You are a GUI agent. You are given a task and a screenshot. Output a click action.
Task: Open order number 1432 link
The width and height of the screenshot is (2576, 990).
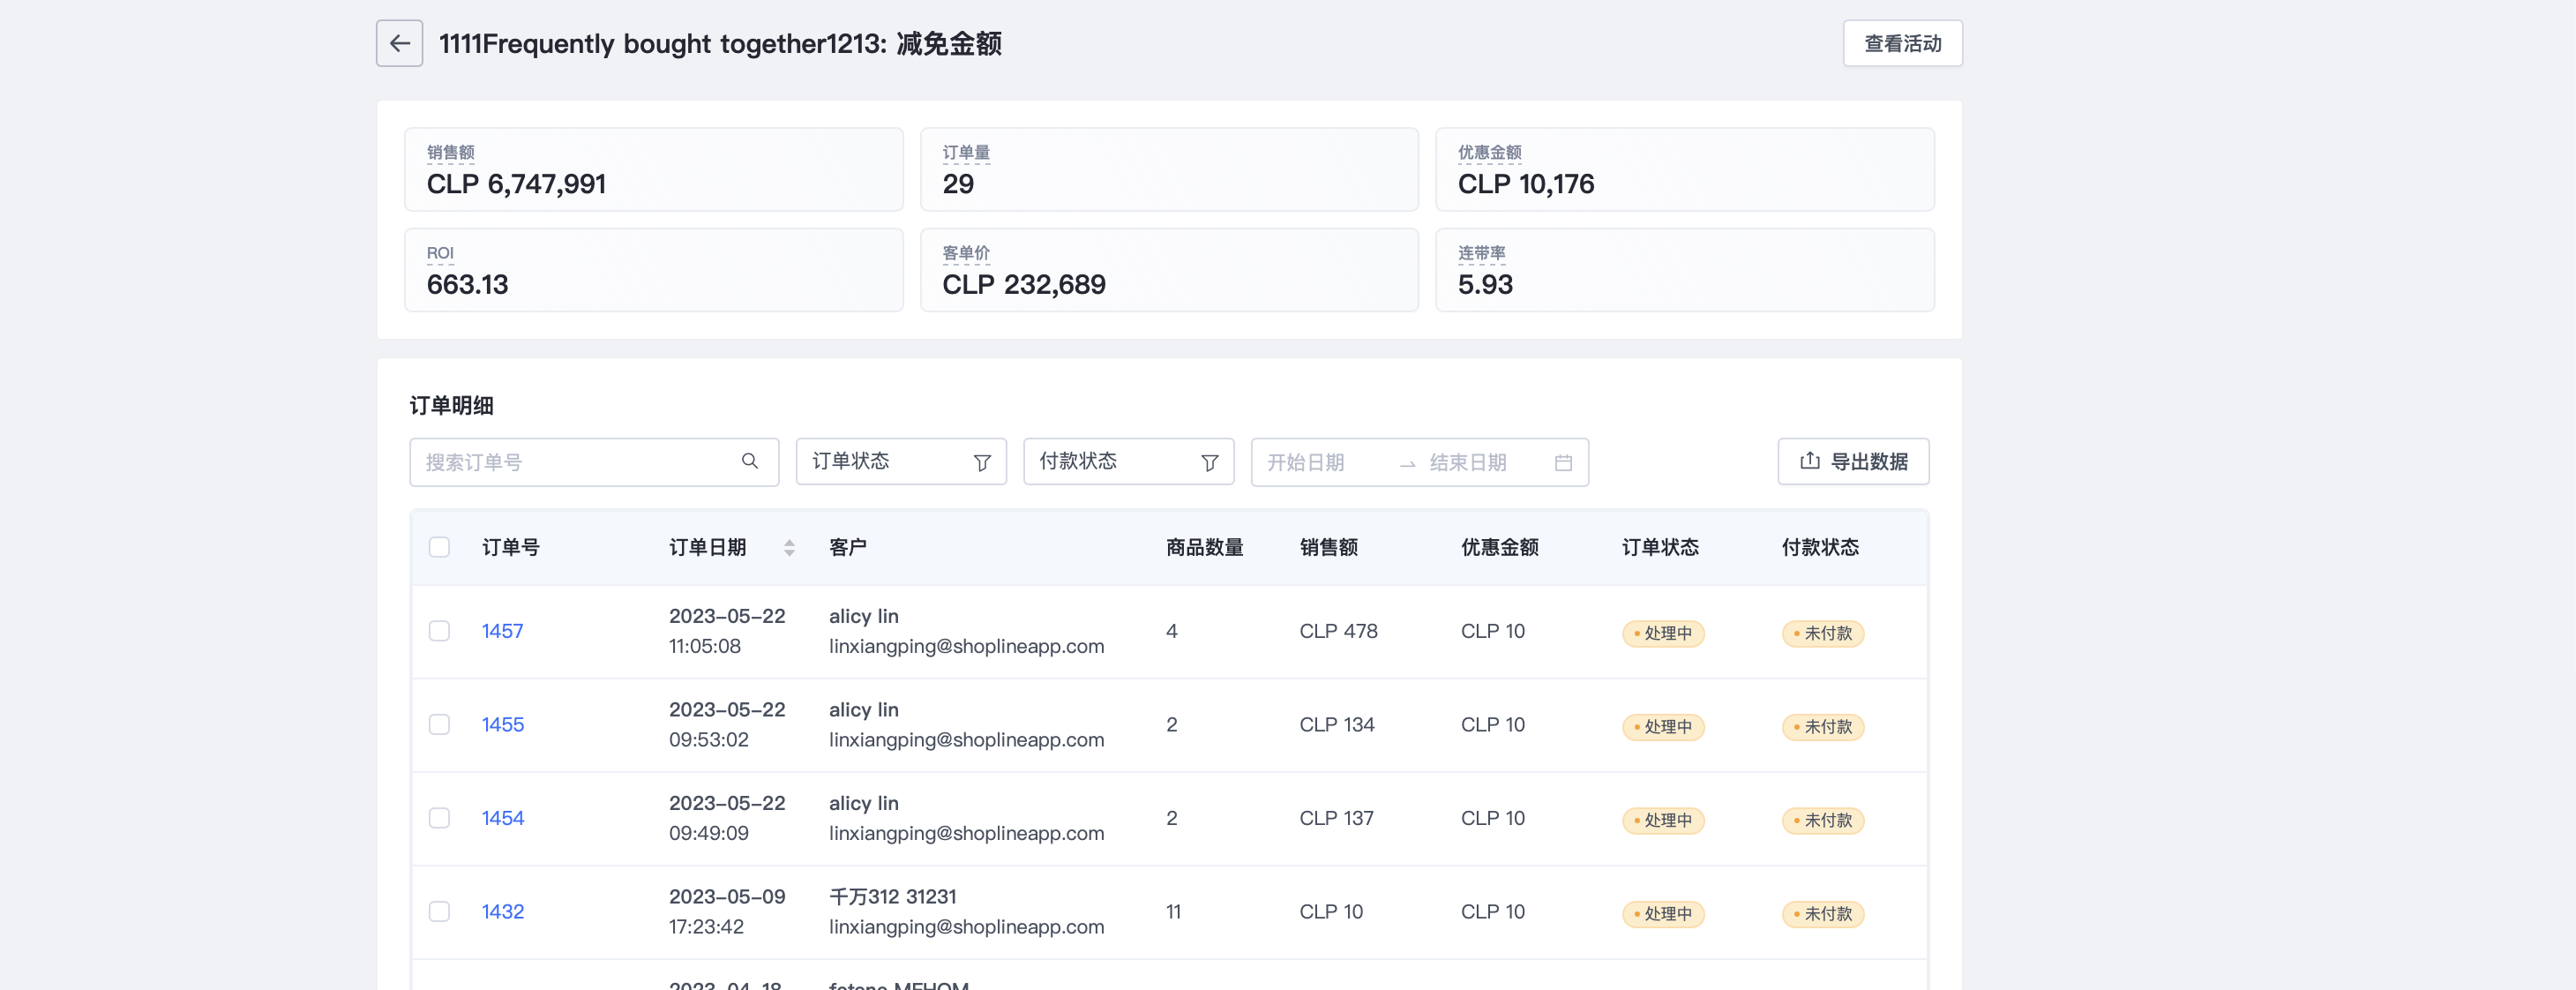pos(502,911)
